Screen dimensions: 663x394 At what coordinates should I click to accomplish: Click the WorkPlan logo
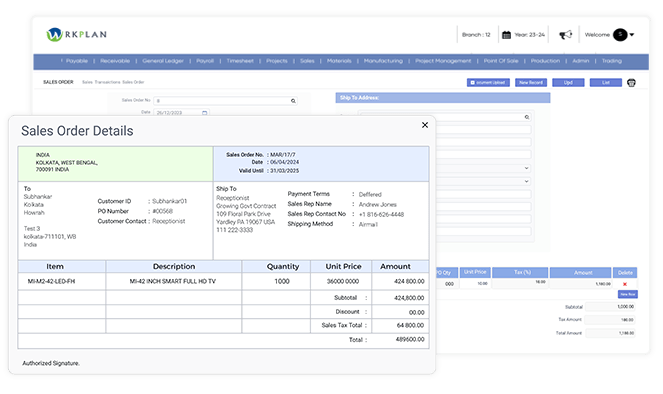(x=77, y=34)
